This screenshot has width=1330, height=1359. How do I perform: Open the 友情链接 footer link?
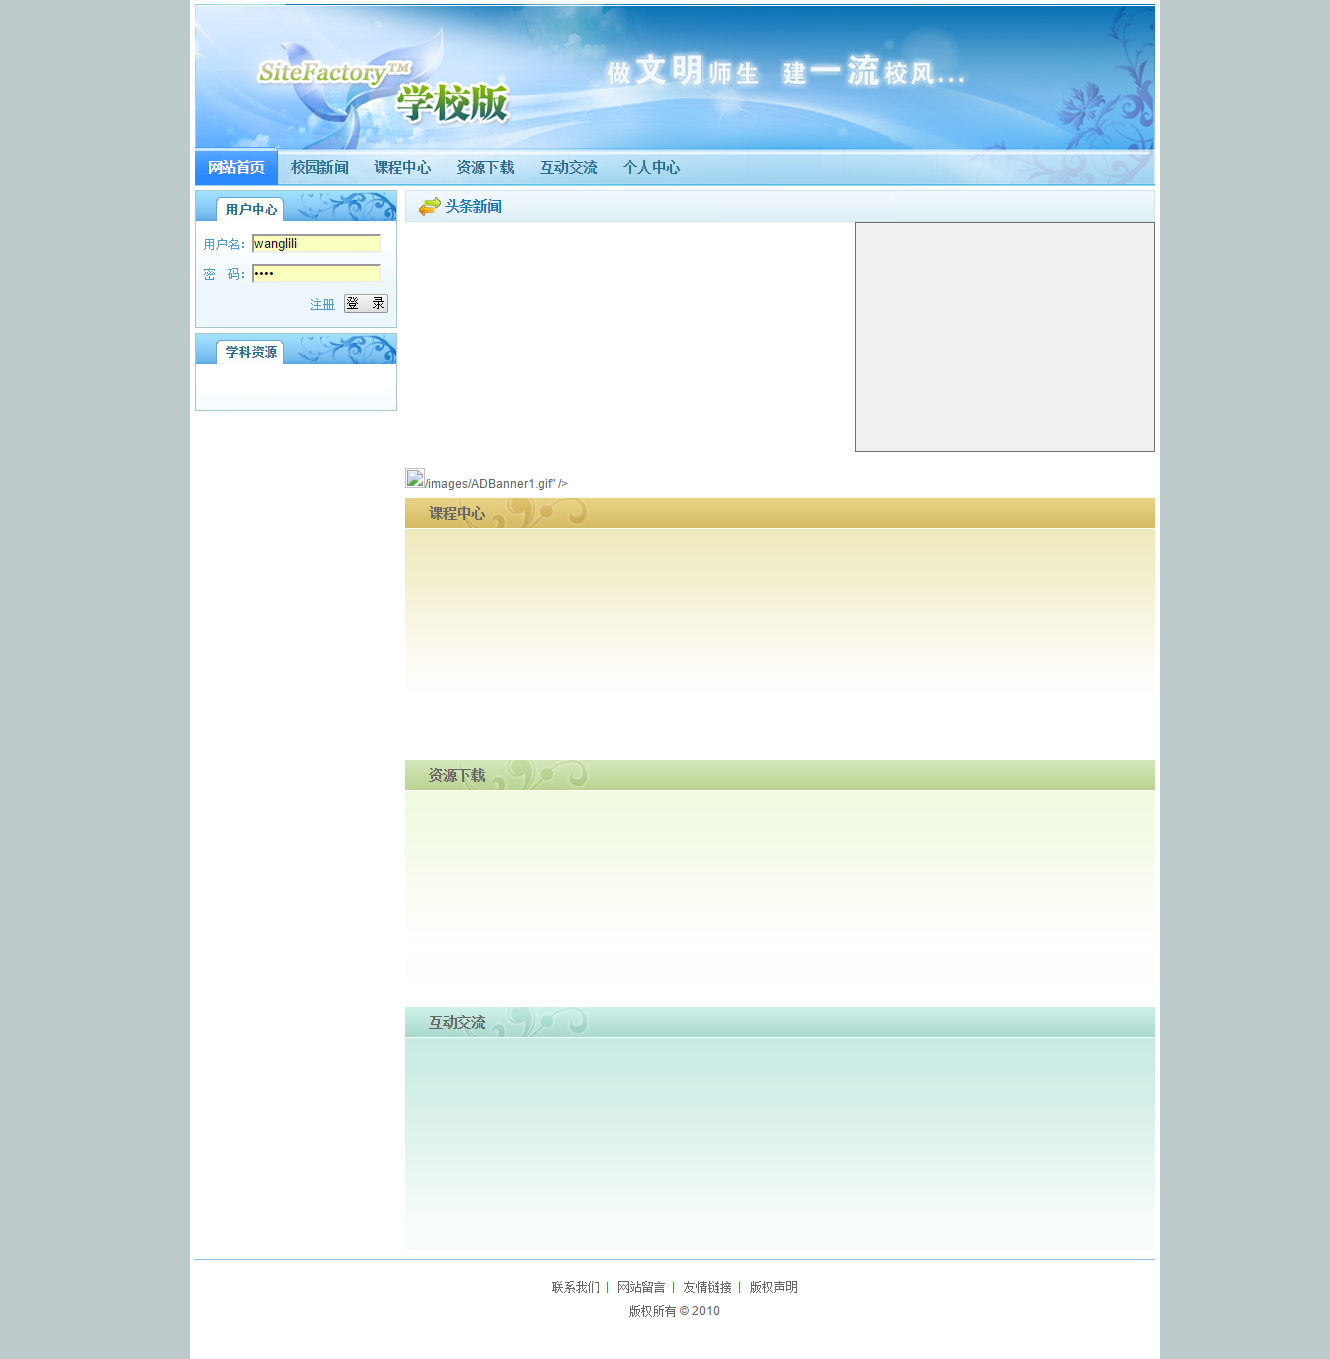(x=708, y=1288)
